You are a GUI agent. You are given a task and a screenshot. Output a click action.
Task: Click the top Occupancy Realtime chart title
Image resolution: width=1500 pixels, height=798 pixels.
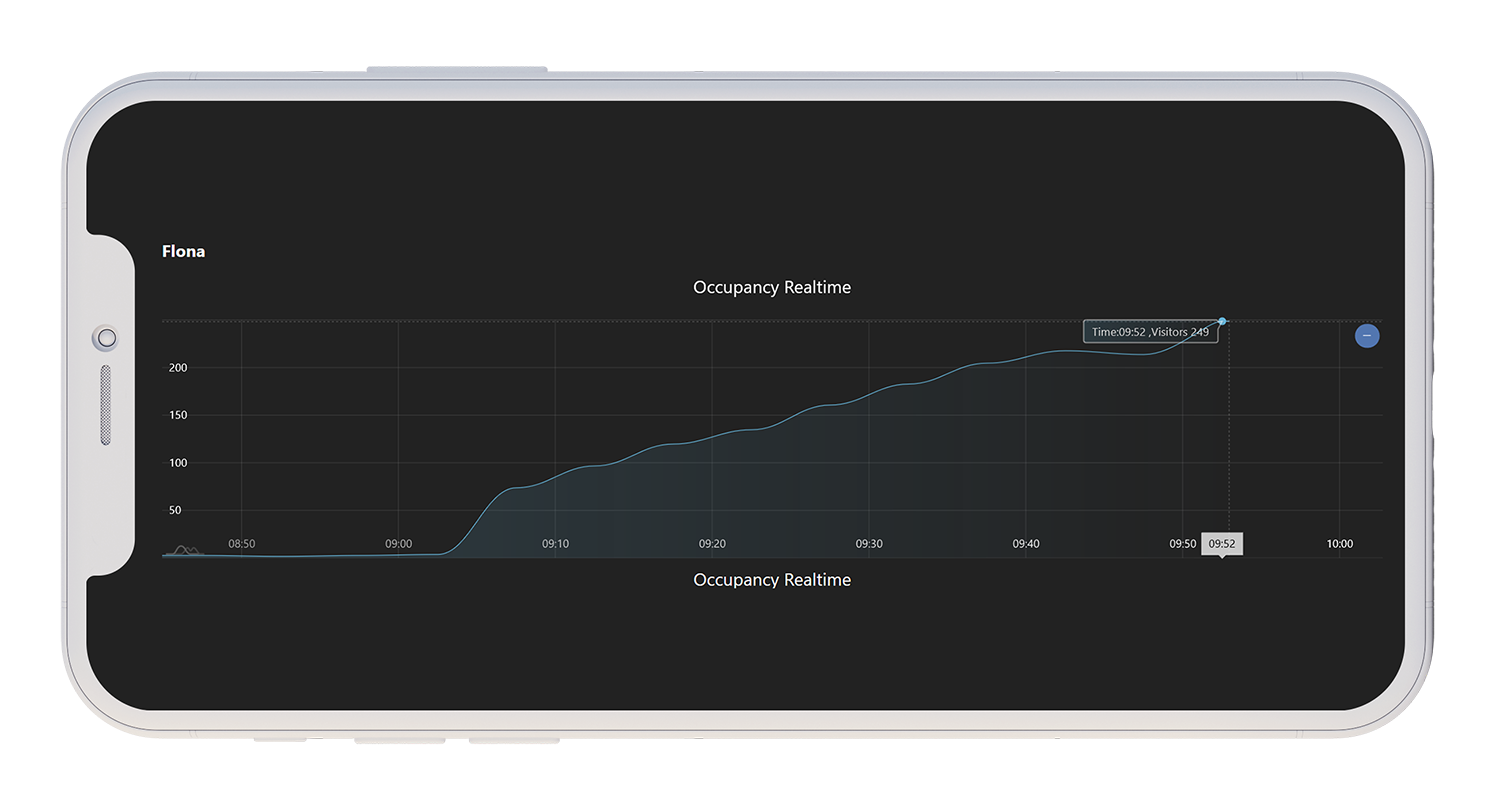[x=771, y=287]
